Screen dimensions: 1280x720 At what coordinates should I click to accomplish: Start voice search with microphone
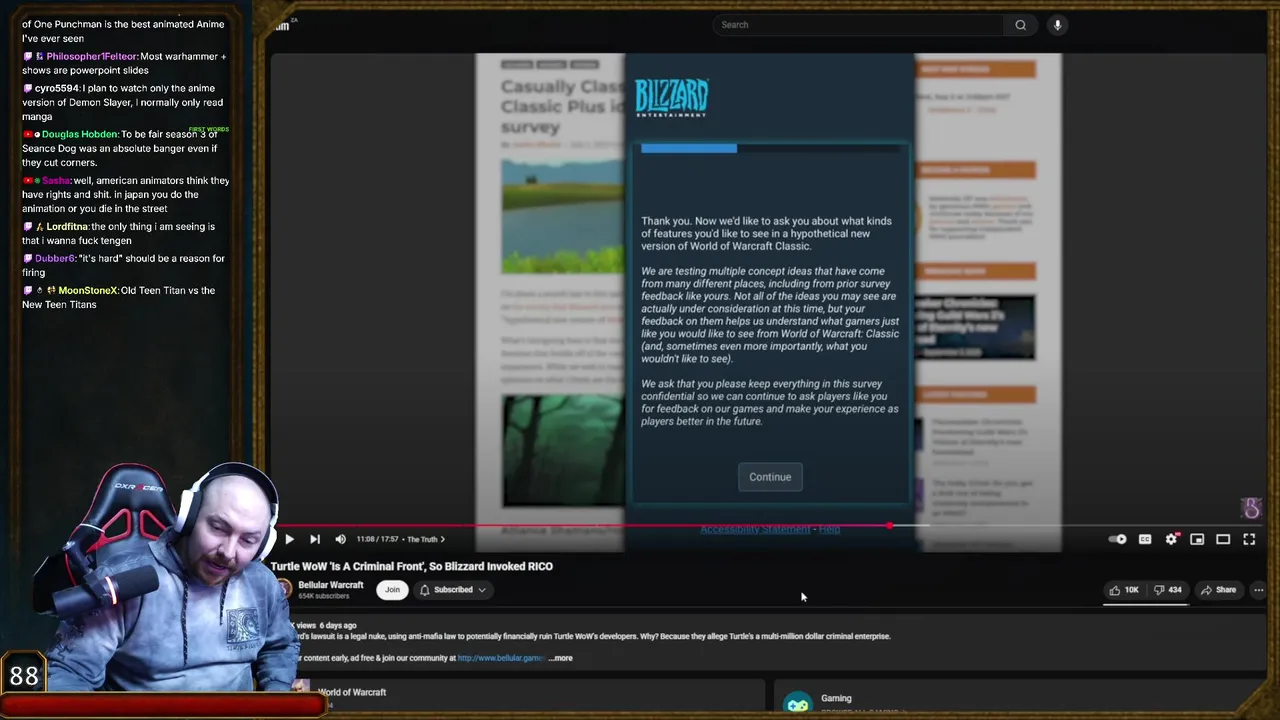(x=1057, y=25)
